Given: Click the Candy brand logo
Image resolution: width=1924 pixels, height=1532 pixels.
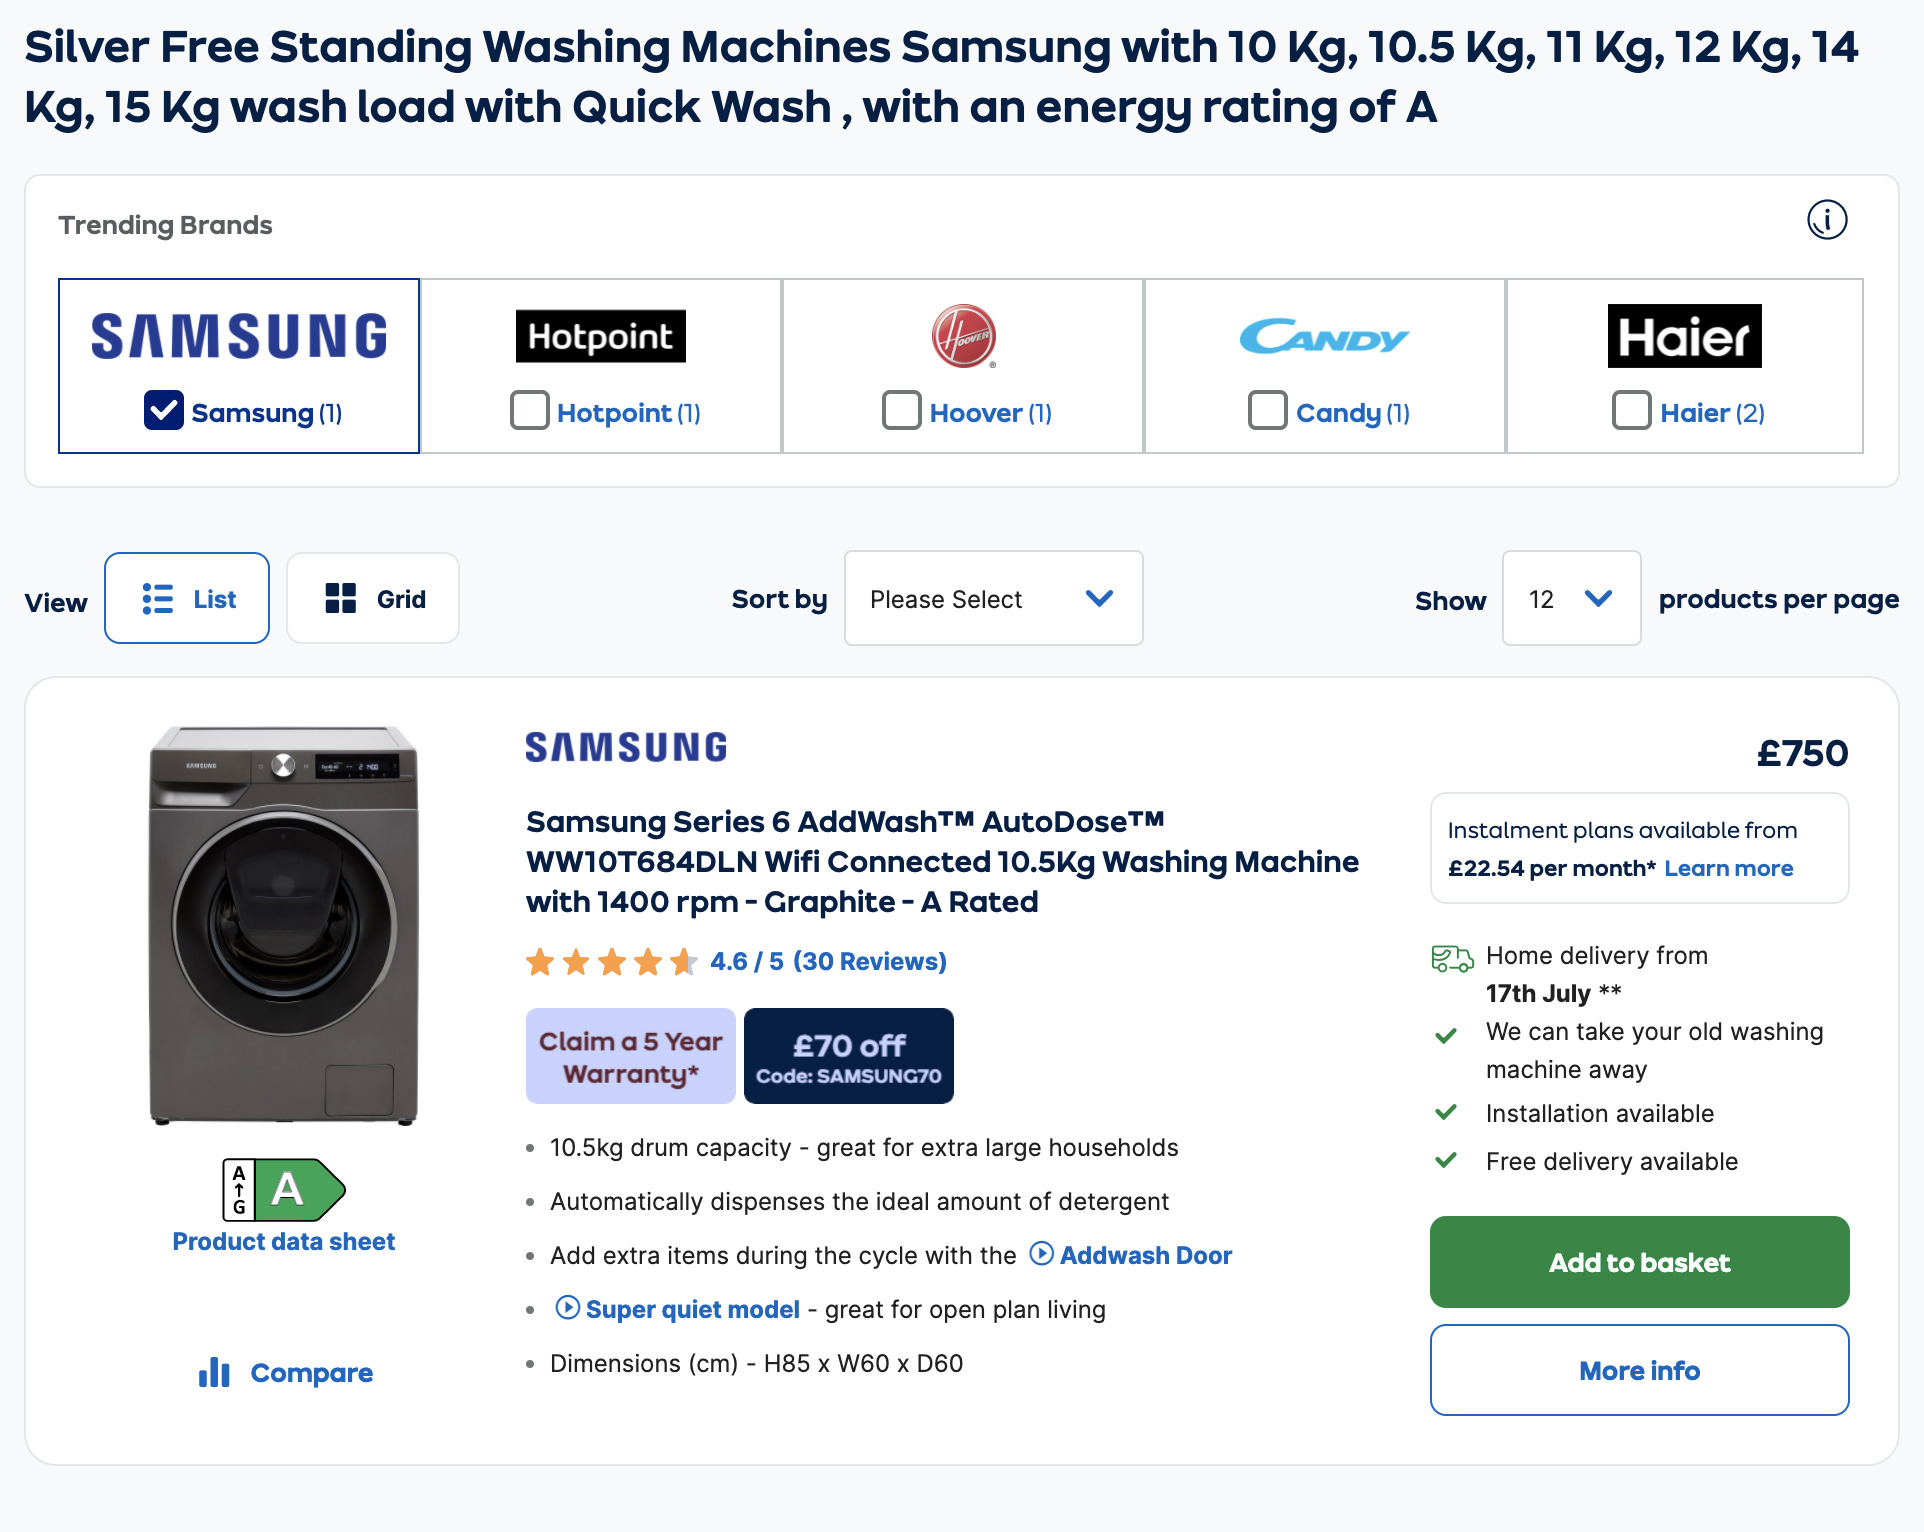Looking at the screenshot, I should coord(1324,337).
